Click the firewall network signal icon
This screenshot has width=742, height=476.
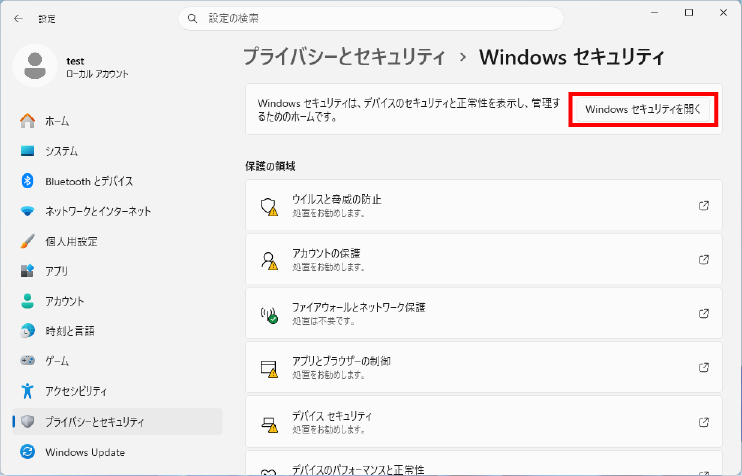[269, 315]
